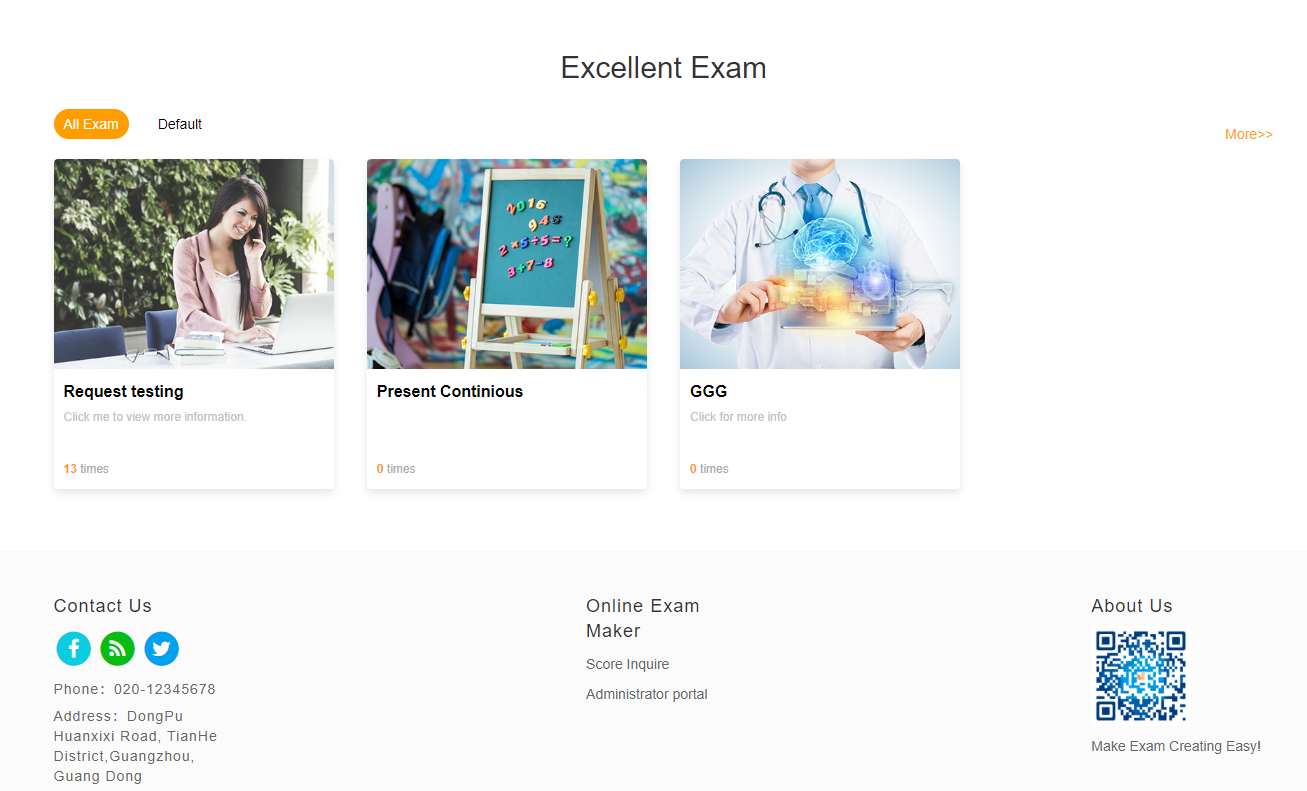1307x791 pixels.
Task: Click the 13 times count label
Action: pyautogui.click(x=86, y=469)
